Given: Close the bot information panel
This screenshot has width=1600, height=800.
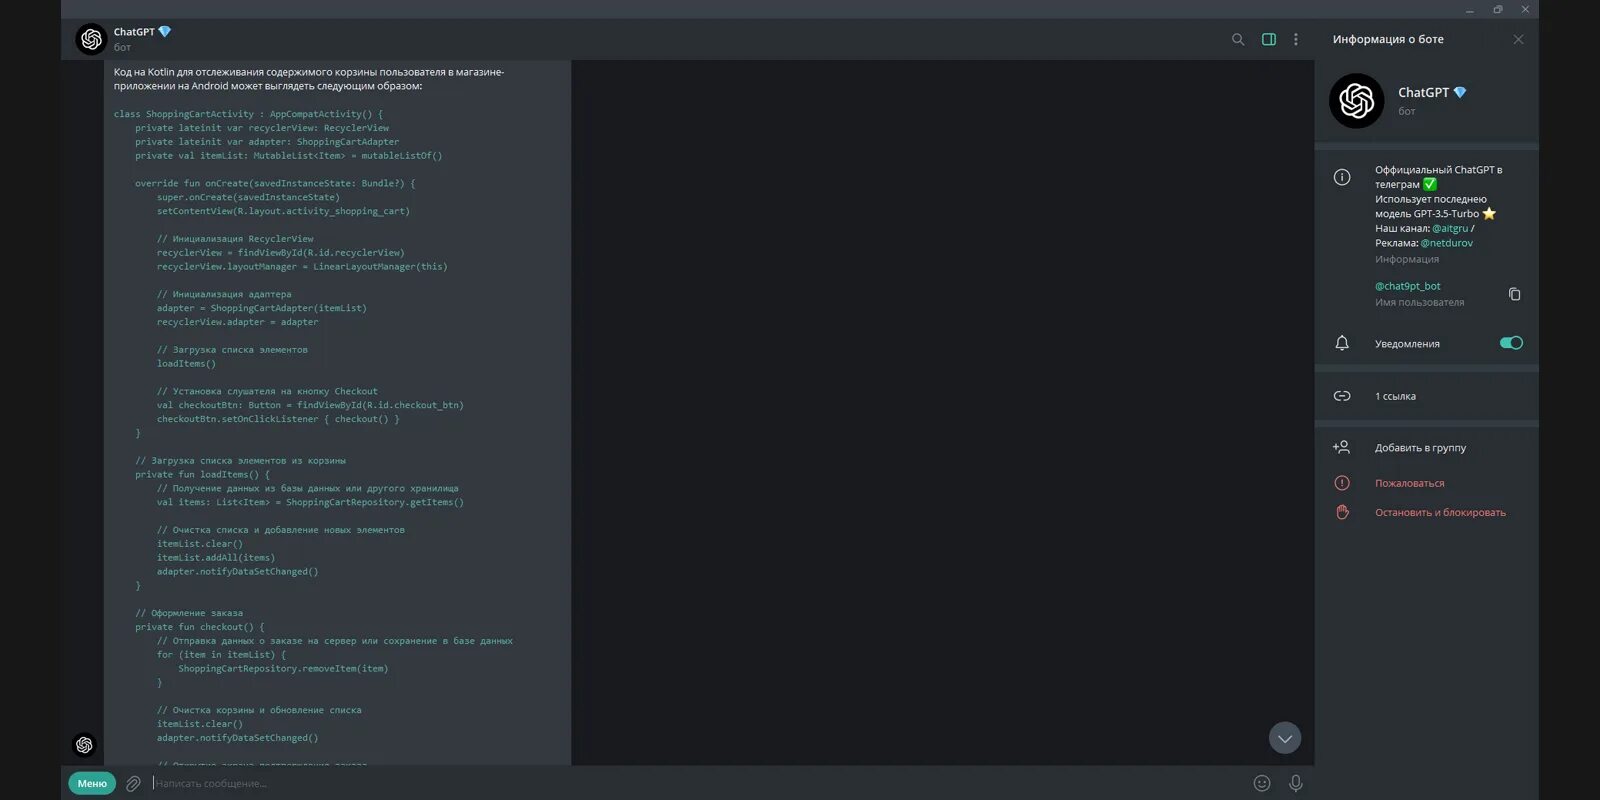Looking at the screenshot, I should tap(1518, 40).
